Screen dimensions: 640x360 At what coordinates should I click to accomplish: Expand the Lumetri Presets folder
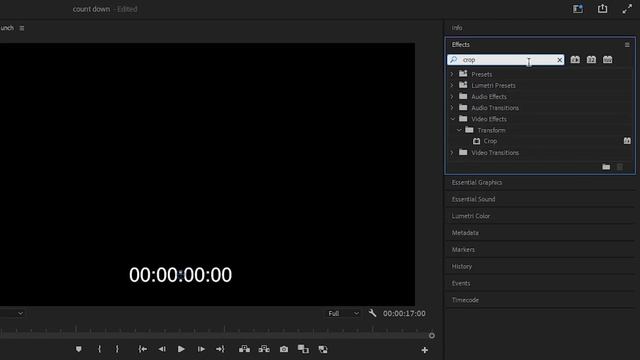[452, 85]
